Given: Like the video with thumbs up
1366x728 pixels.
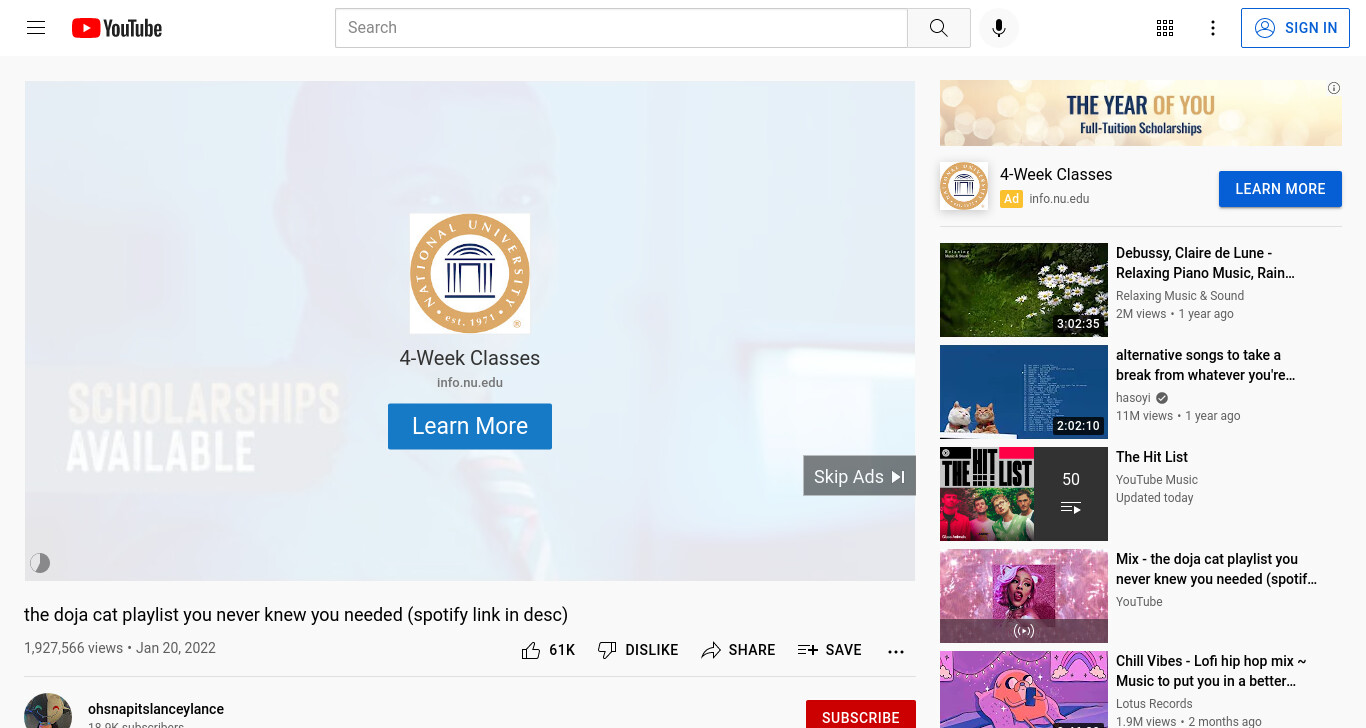Looking at the screenshot, I should 531,650.
